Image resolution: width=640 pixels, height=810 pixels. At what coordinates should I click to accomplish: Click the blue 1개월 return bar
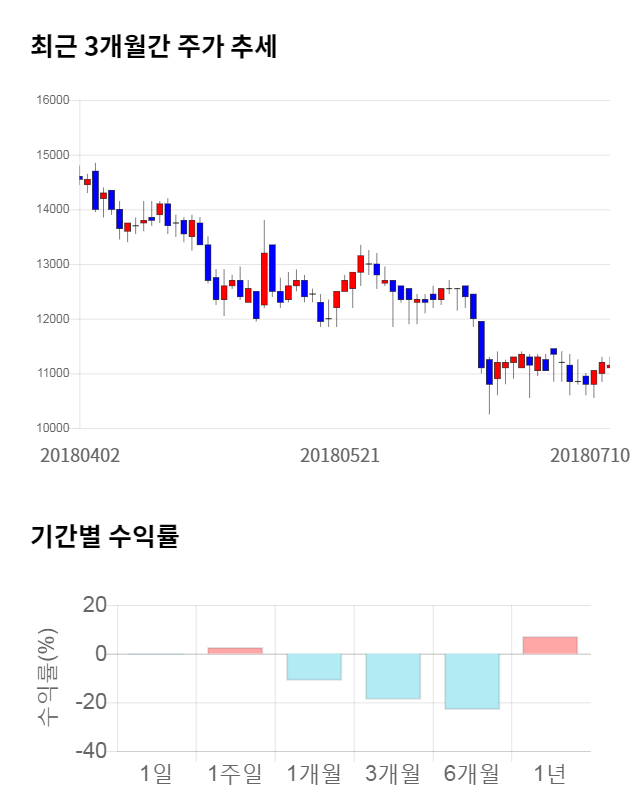(x=314, y=667)
